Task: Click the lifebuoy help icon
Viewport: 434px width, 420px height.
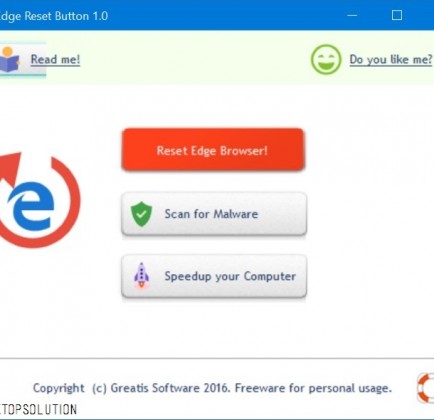Action: pyautogui.click(x=426, y=388)
